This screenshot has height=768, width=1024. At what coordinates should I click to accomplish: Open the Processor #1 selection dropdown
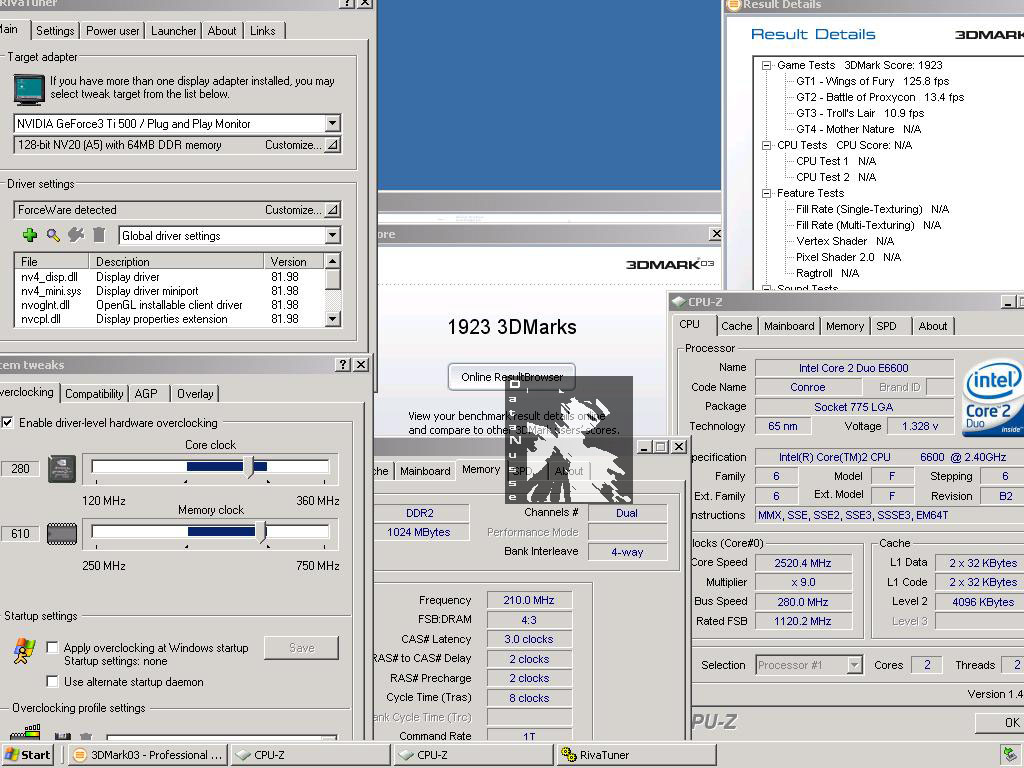pyautogui.click(x=854, y=665)
